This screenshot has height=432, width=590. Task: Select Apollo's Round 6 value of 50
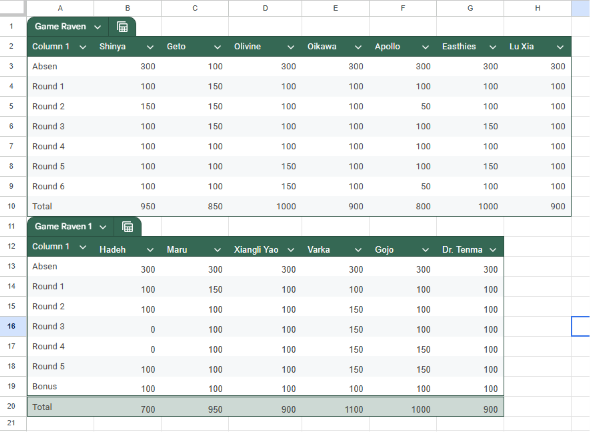coord(403,186)
